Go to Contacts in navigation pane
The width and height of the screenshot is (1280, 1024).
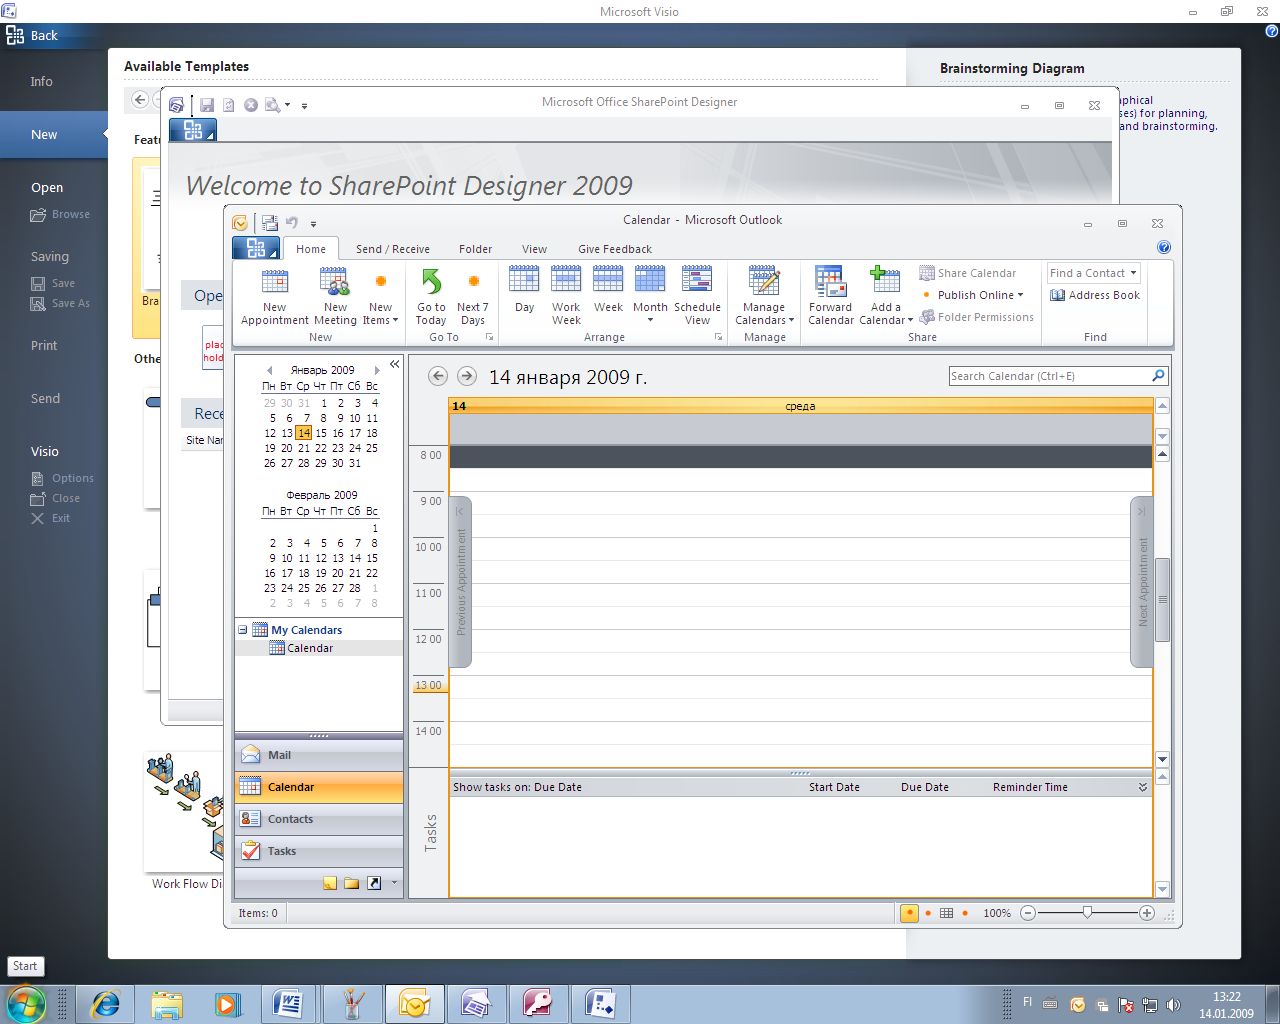click(290, 819)
